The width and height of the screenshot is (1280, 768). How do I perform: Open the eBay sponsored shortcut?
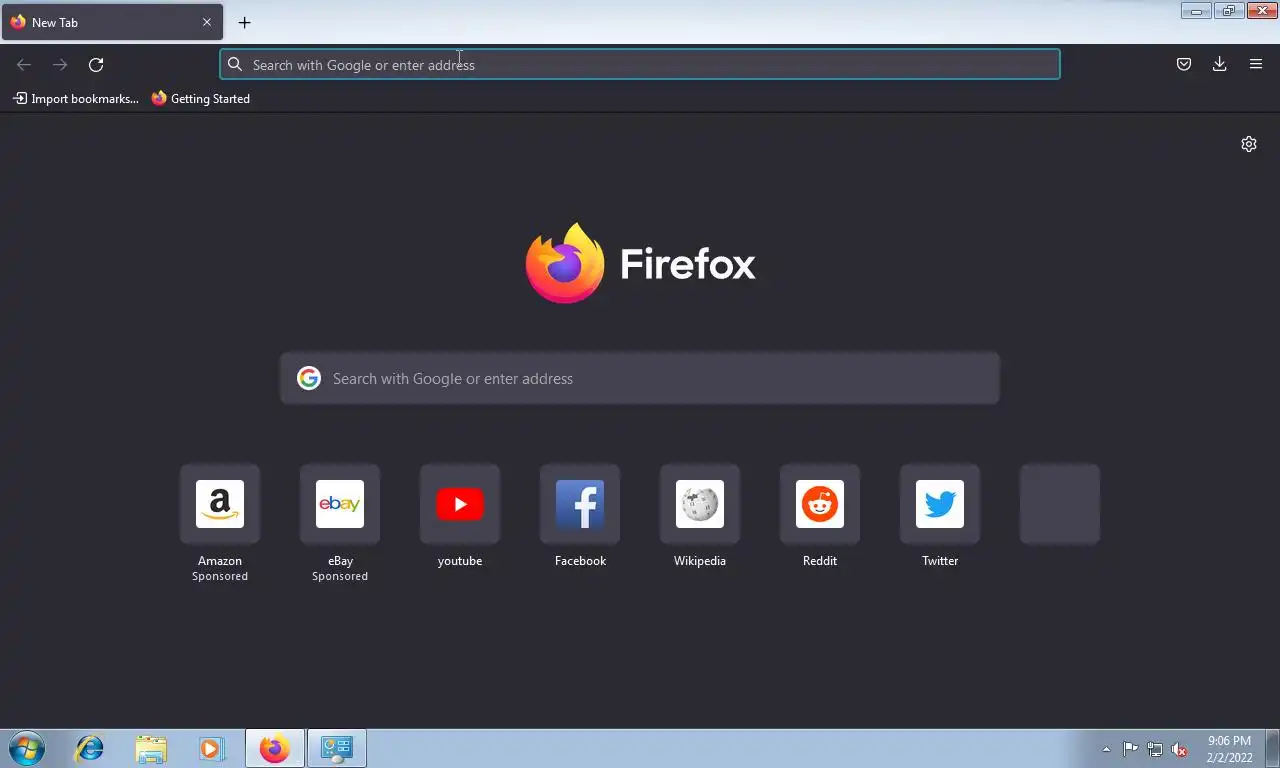340,504
